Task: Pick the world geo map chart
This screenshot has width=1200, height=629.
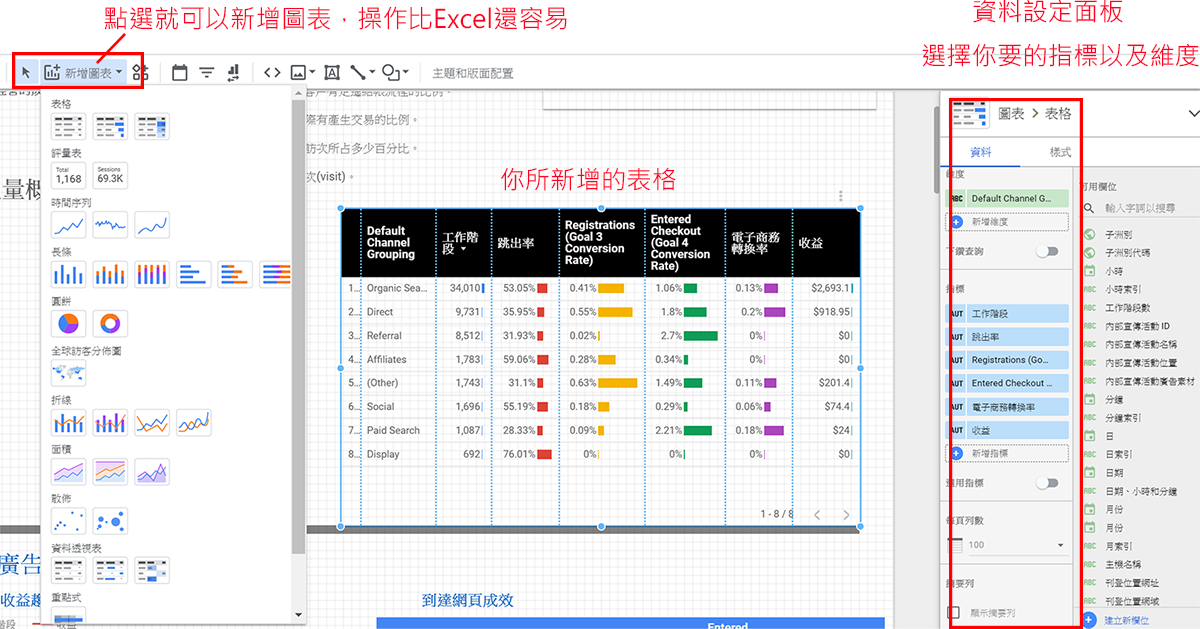Action: point(68,373)
